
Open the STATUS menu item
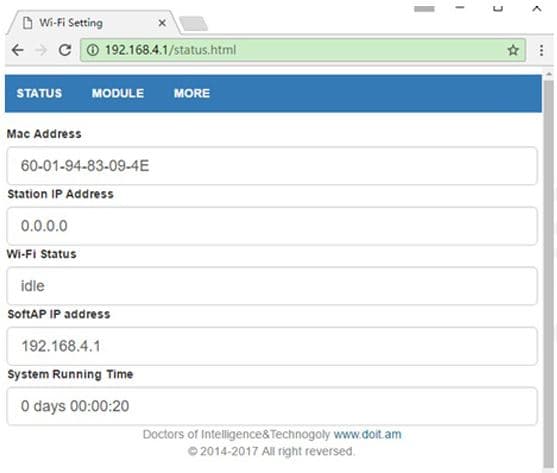[39, 93]
